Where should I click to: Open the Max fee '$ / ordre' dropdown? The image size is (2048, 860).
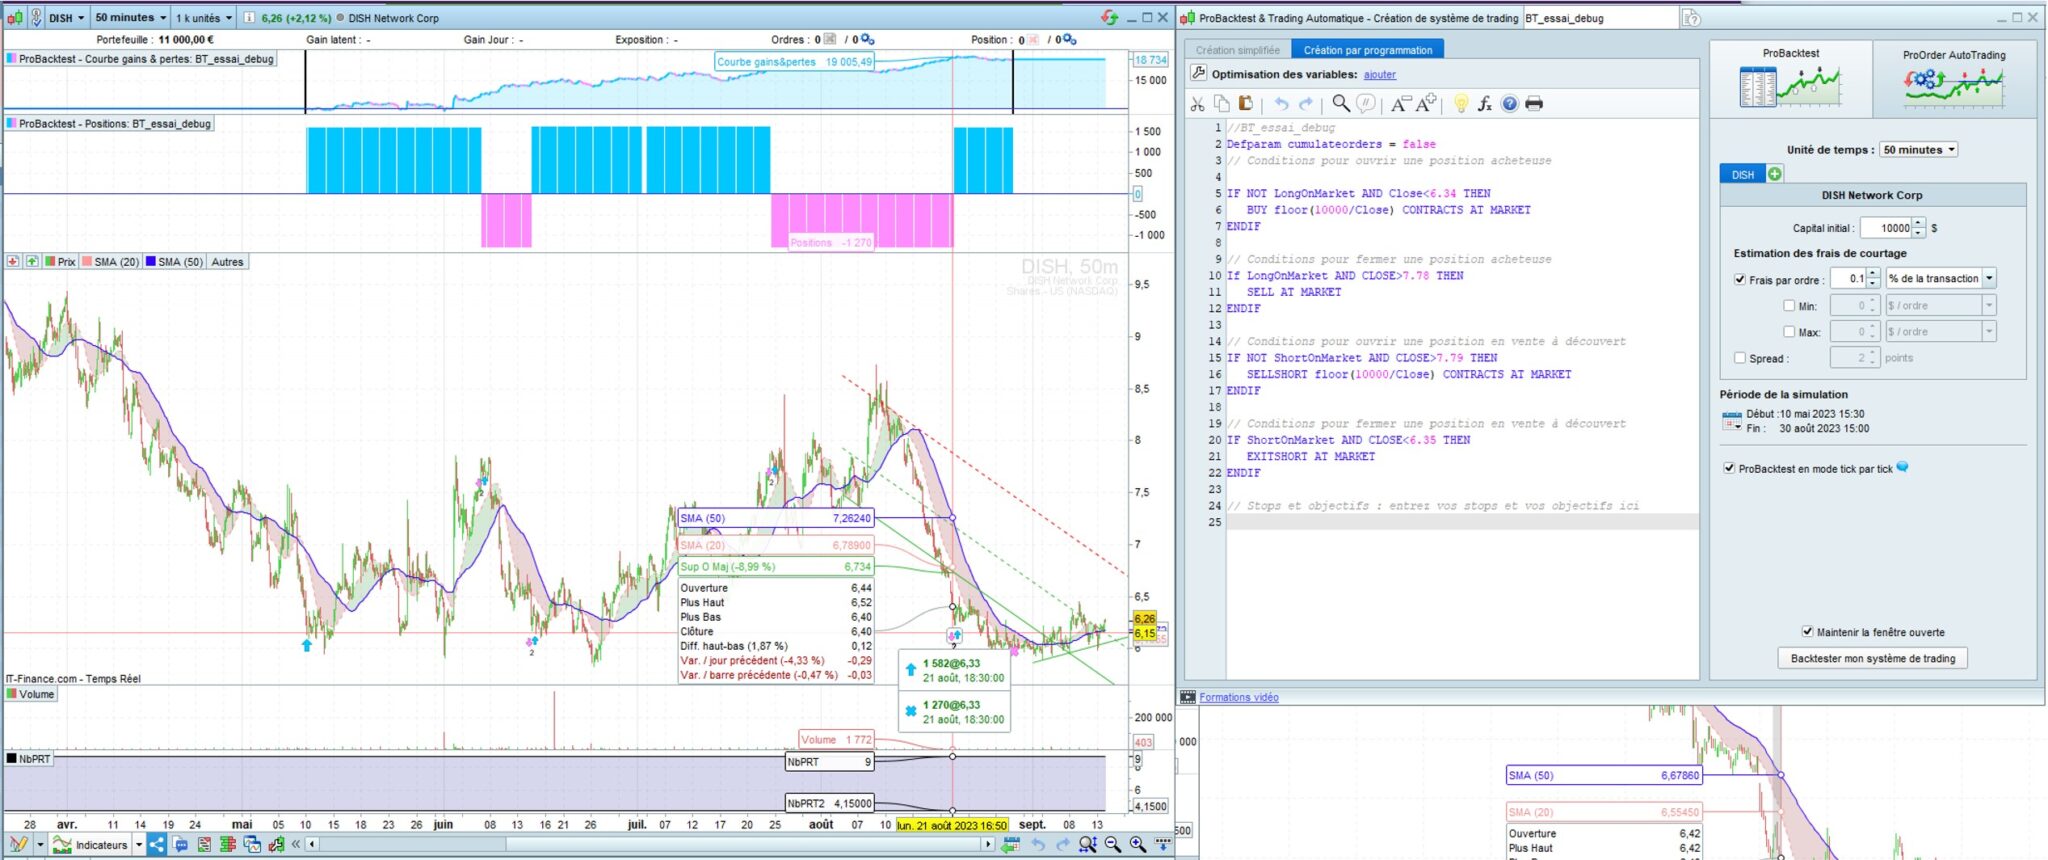pyautogui.click(x=1940, y=332)
